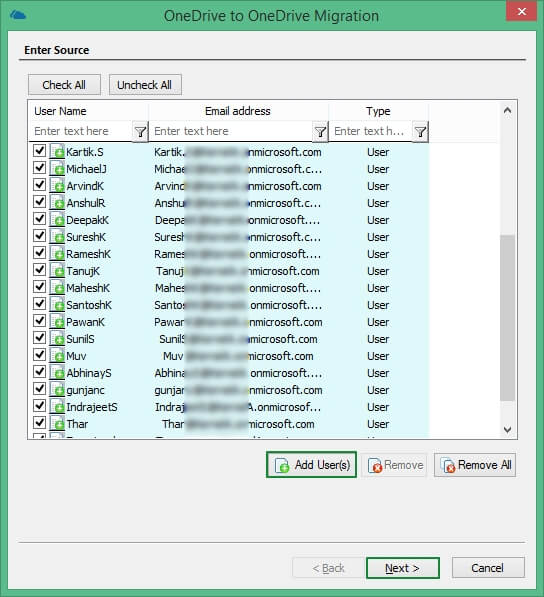Open the Type column filter funnel
The image size is (544, 597).
pos(420,132)
